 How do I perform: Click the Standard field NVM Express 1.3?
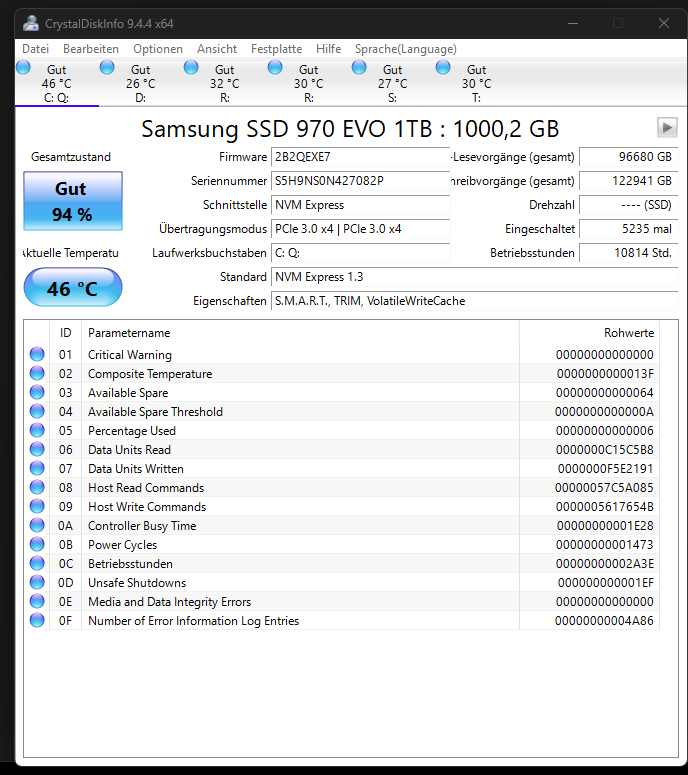[474, 277]
